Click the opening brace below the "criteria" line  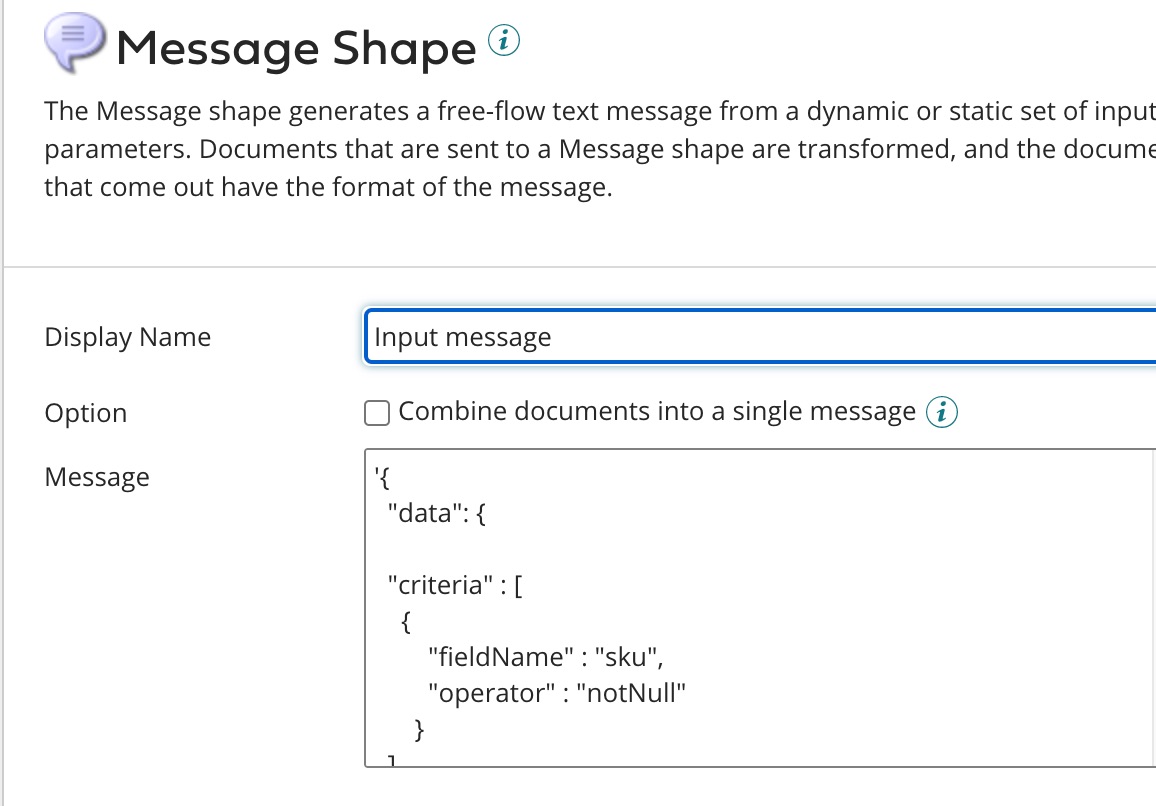[405, 622]
